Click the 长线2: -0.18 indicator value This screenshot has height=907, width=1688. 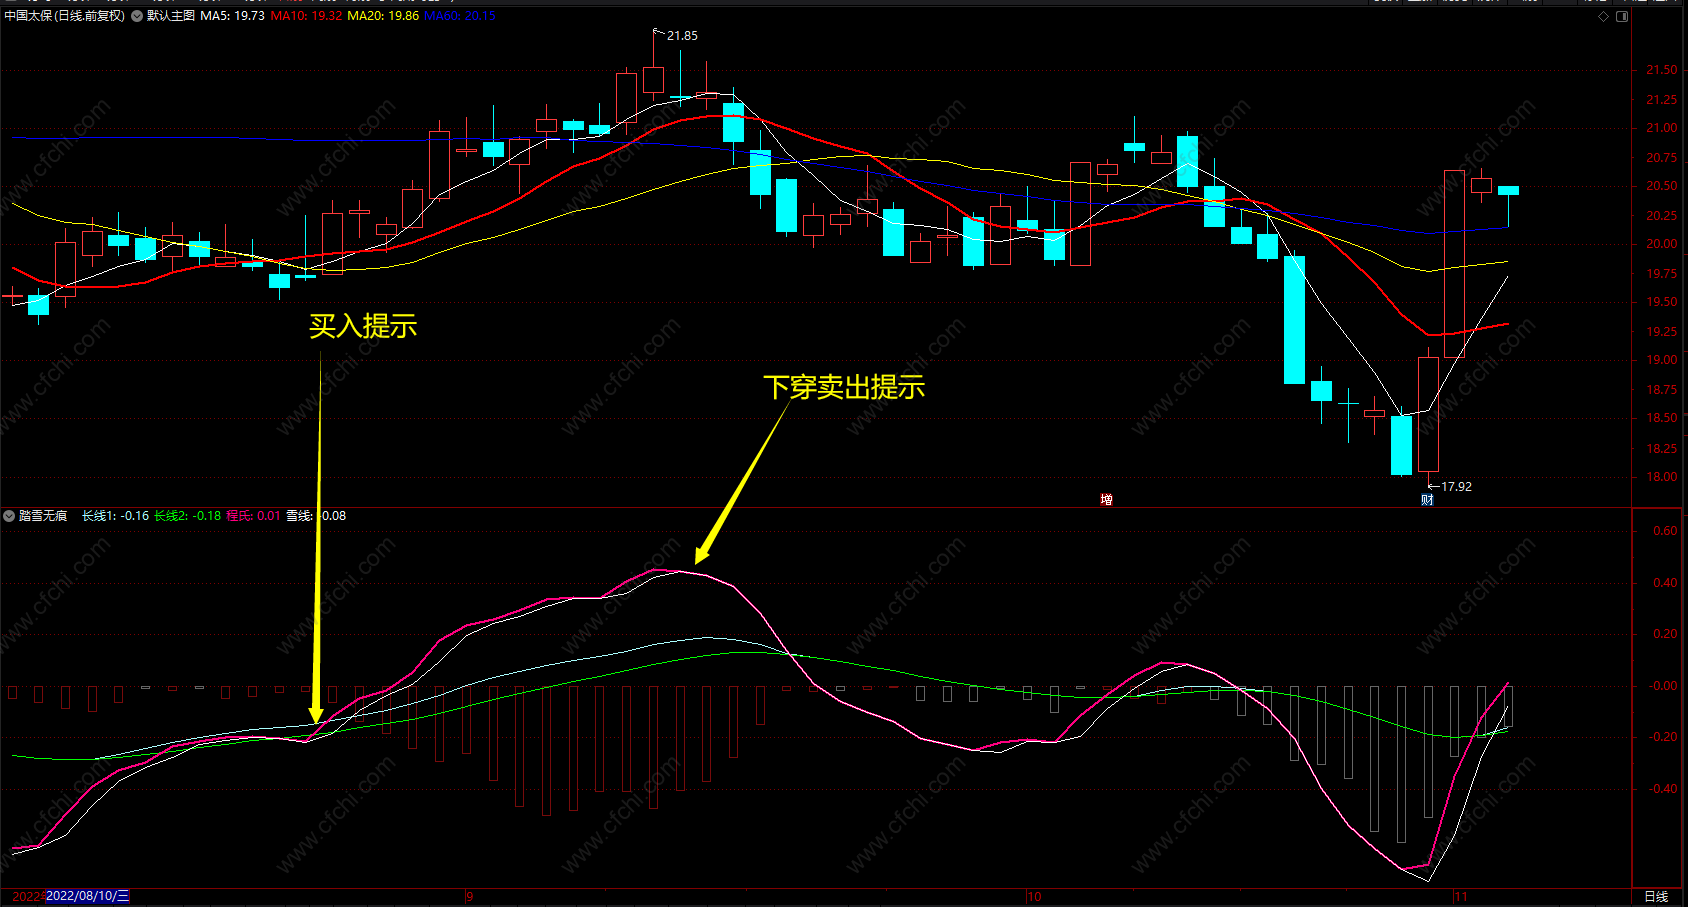click(187, 516)
